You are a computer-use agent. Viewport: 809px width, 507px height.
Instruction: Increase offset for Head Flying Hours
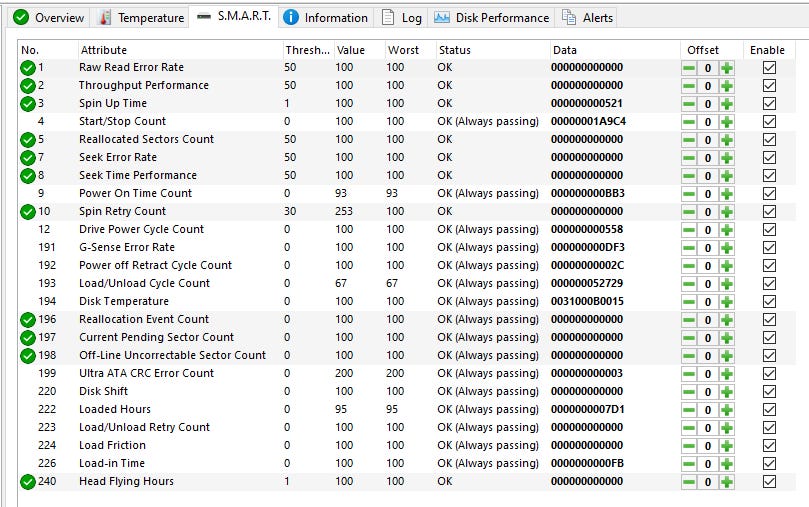tap(727, 482)
